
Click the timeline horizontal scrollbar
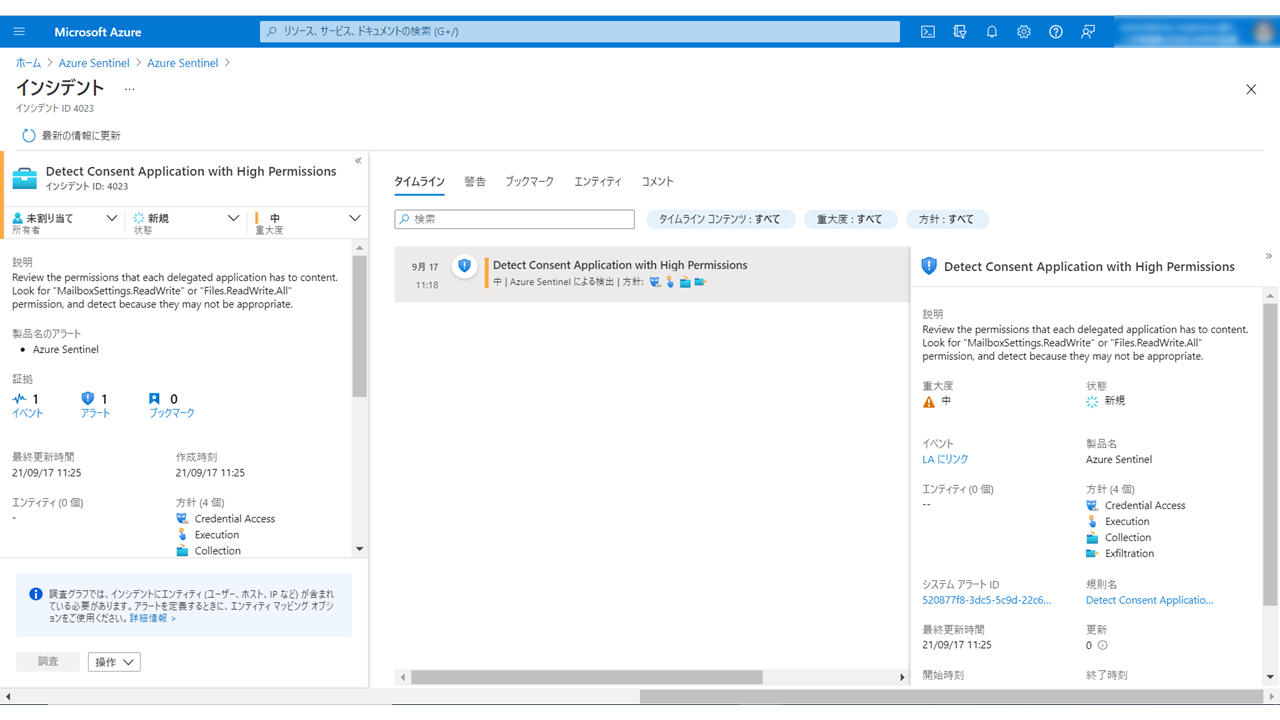pos(587,677)
